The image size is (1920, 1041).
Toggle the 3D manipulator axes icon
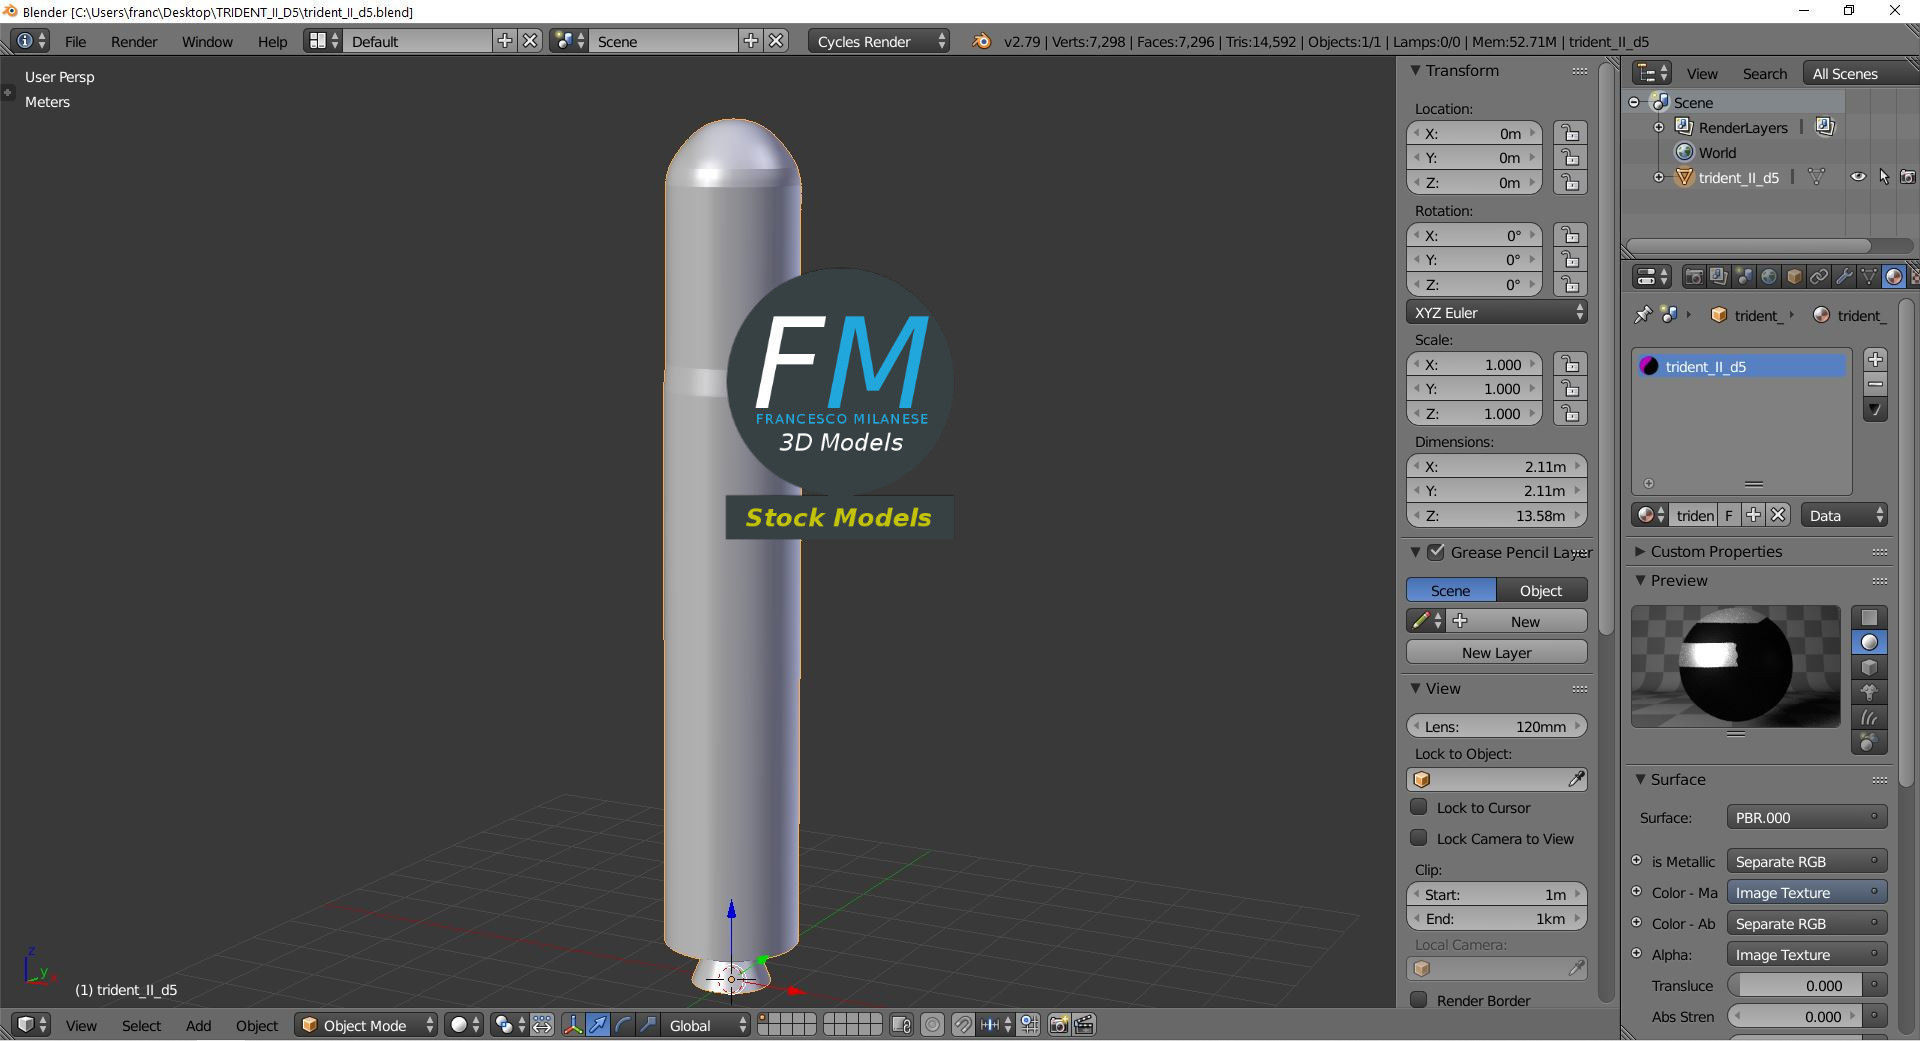click(573, 1025)
